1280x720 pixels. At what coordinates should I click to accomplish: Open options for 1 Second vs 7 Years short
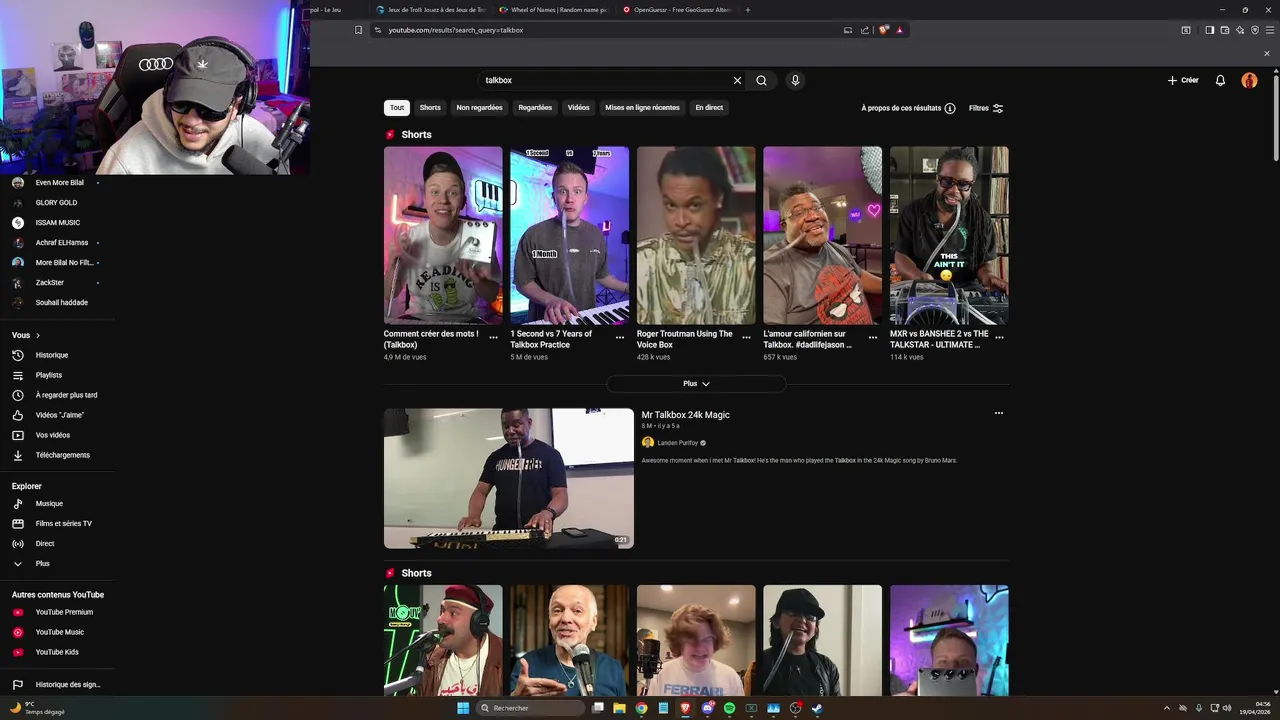pos(620,338)
